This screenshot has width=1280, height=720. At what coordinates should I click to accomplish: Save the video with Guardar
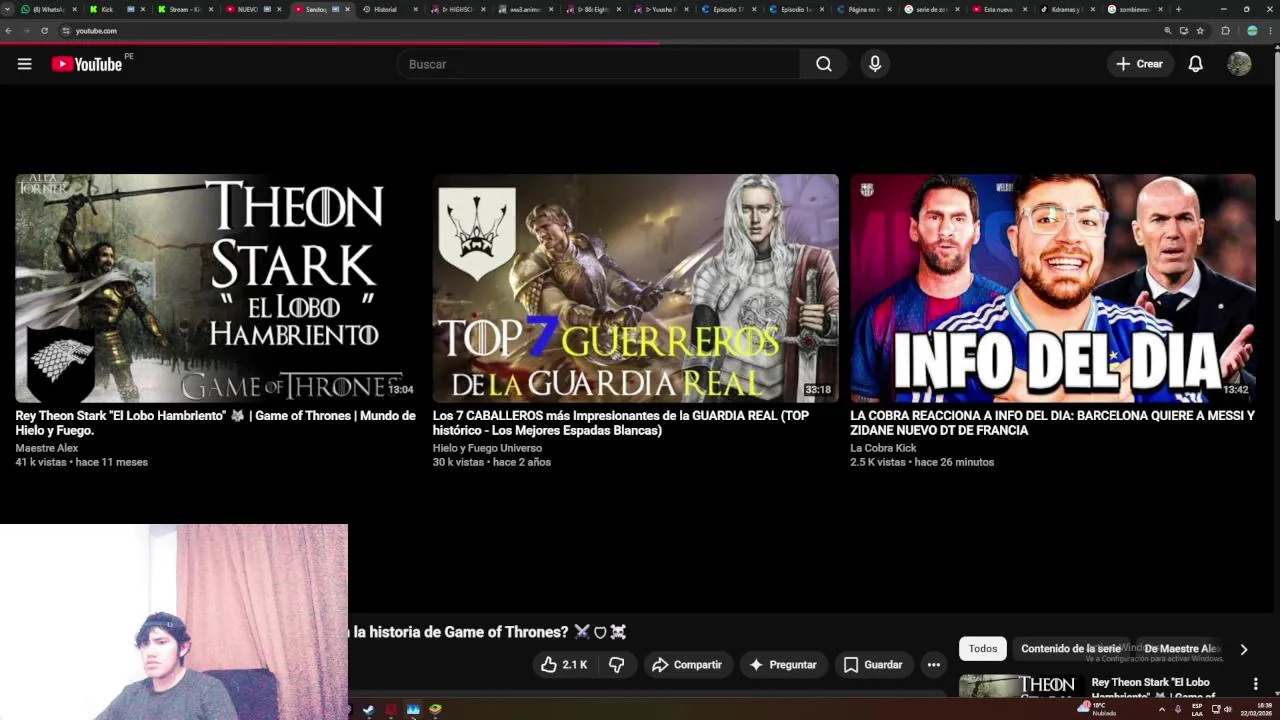pos(873,665)
